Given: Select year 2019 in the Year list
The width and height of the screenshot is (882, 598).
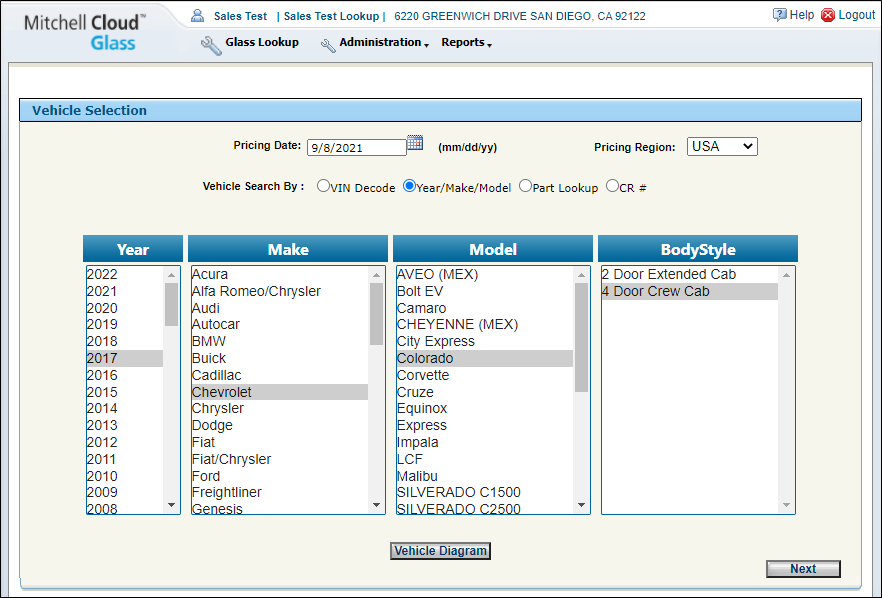Looking at the screenshot, I should pos(125,325).
